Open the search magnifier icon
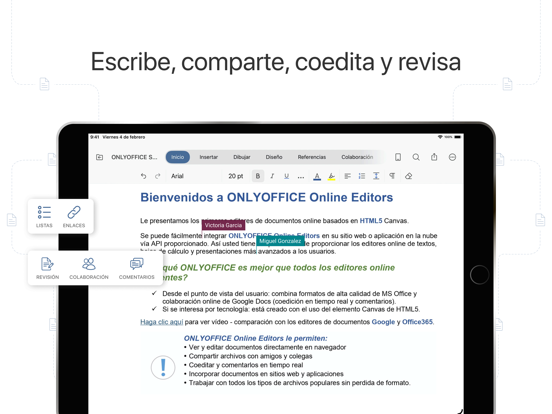 pos(416,157)
